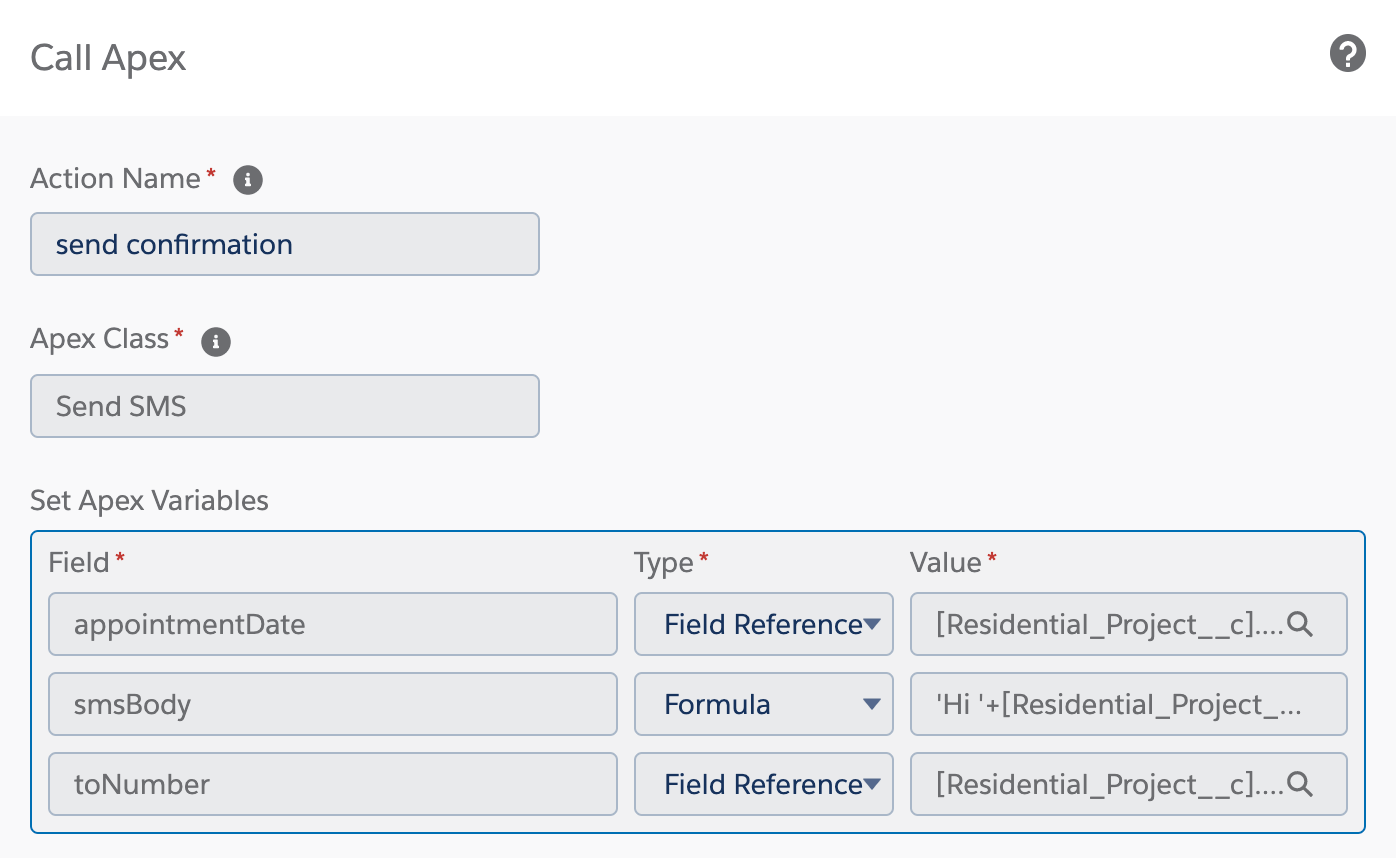Select the smsBody field box
This screenshot has width=1396, height=858.
click(332, 704)
